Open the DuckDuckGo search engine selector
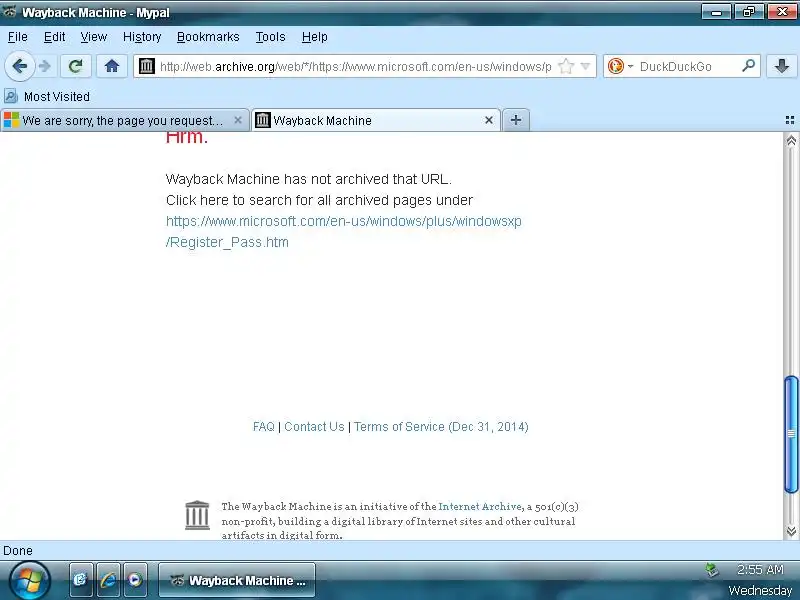 point(620,66)
